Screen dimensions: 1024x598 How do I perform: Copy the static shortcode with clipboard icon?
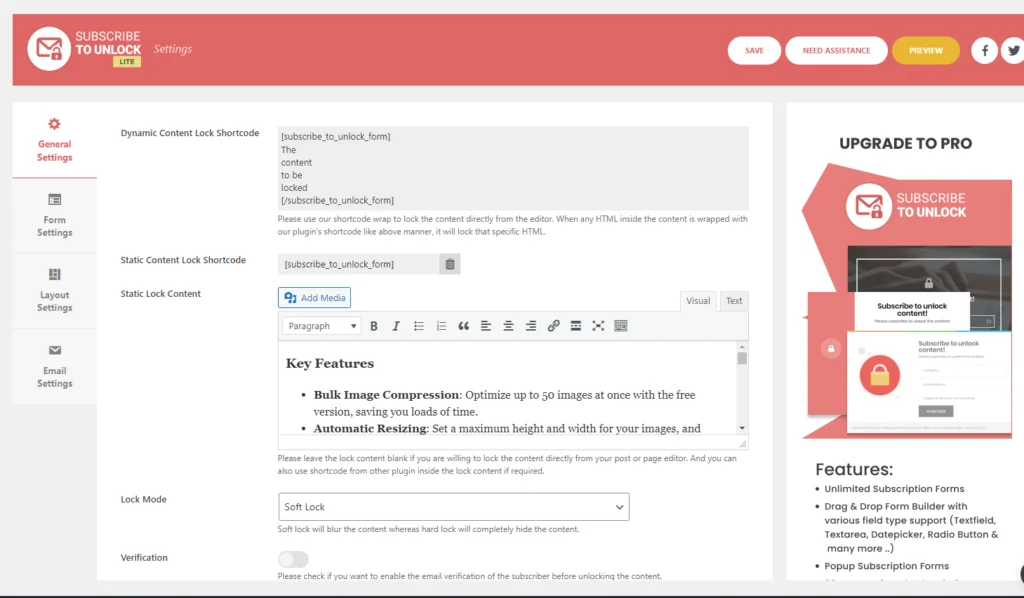click(450, 264)
